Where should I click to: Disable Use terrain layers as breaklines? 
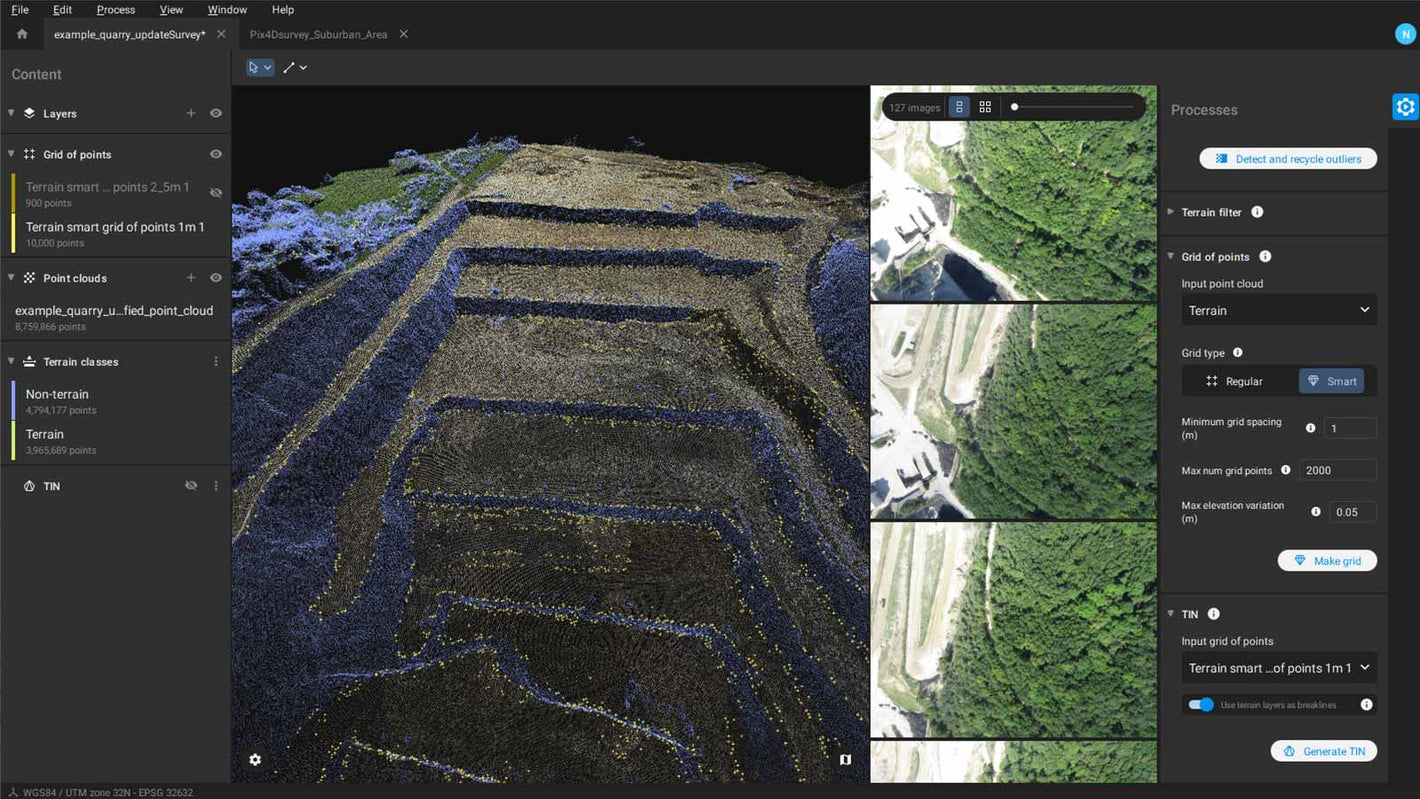[x=1201, y=705]
